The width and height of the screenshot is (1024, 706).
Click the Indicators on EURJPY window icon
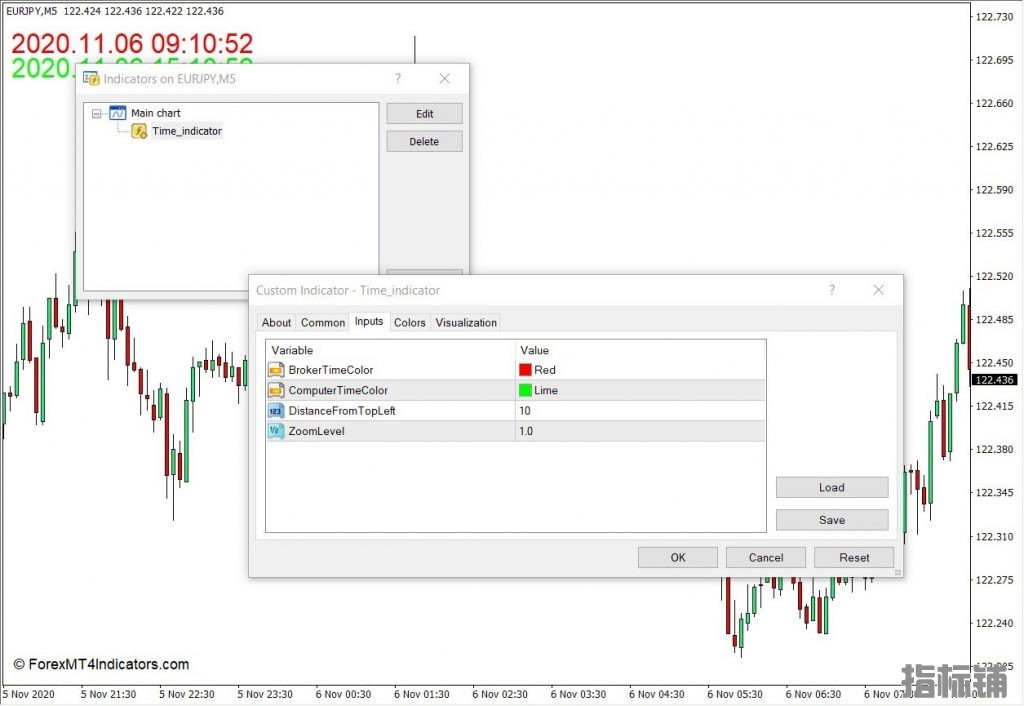[91, 78]
